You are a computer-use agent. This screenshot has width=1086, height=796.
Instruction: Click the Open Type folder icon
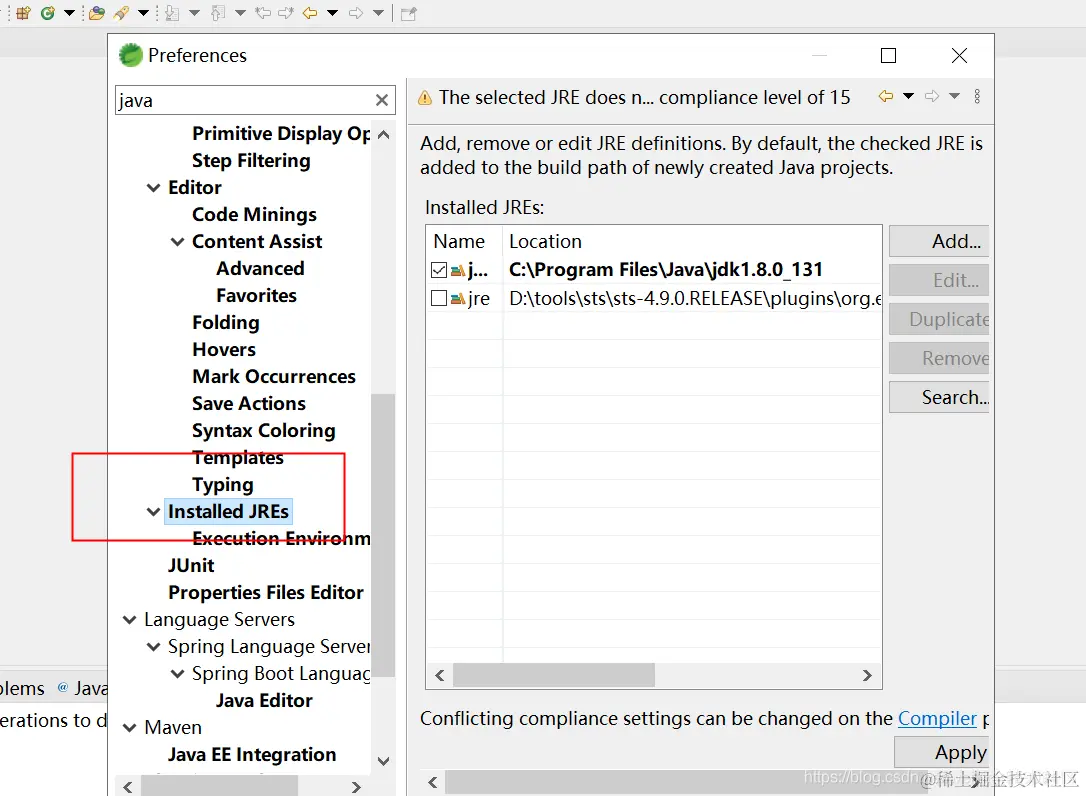[x=98, y=13]
